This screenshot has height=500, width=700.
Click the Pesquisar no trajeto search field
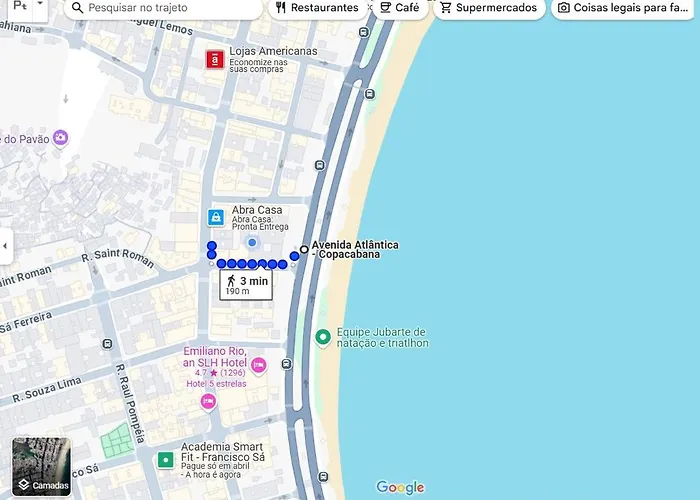pos(164,8)
